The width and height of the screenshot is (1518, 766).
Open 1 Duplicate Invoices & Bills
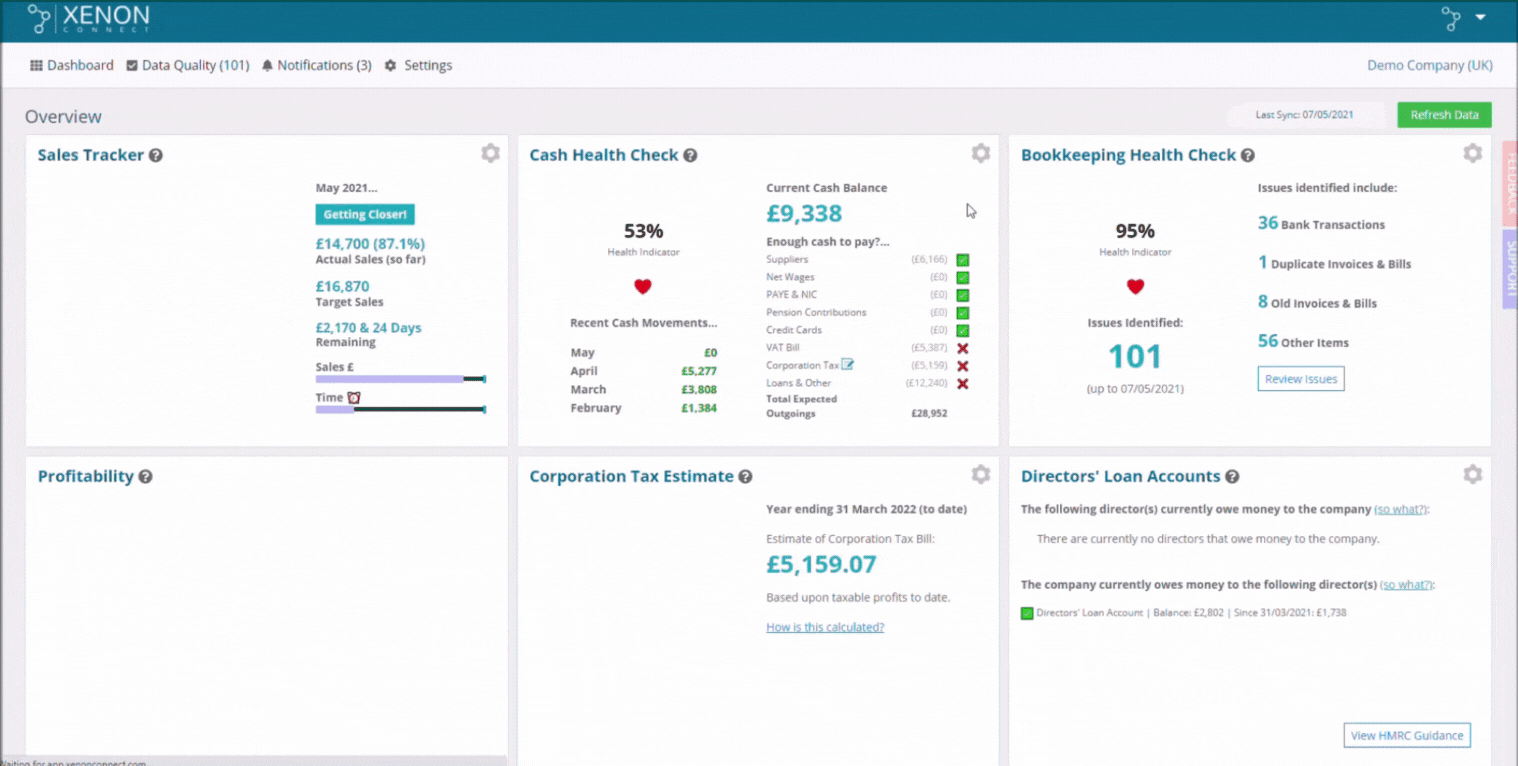pyautogui.click(x=1334, y=263)
